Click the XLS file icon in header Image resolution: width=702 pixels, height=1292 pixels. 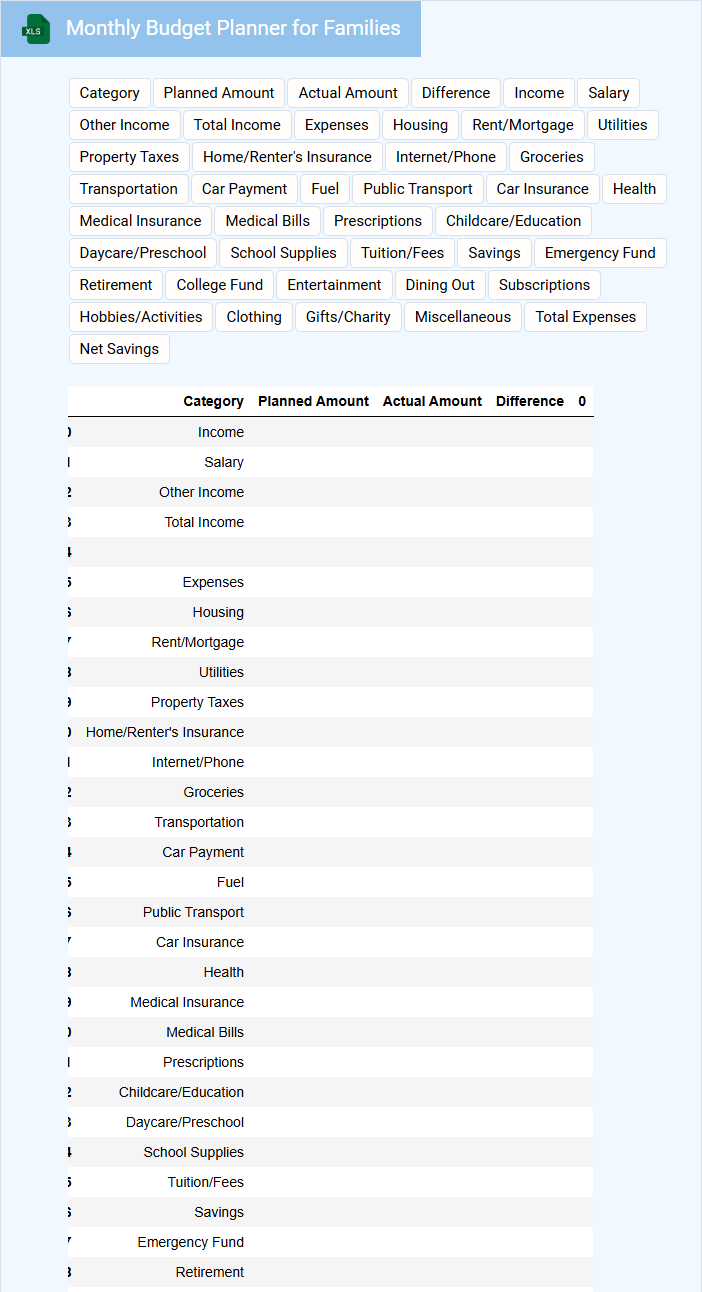pos(36,29)
